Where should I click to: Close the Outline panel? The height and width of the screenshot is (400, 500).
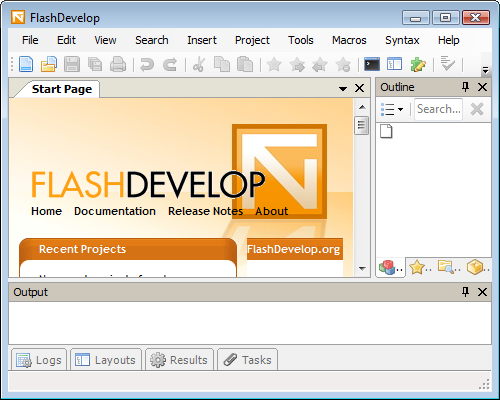tap(482, 87)
